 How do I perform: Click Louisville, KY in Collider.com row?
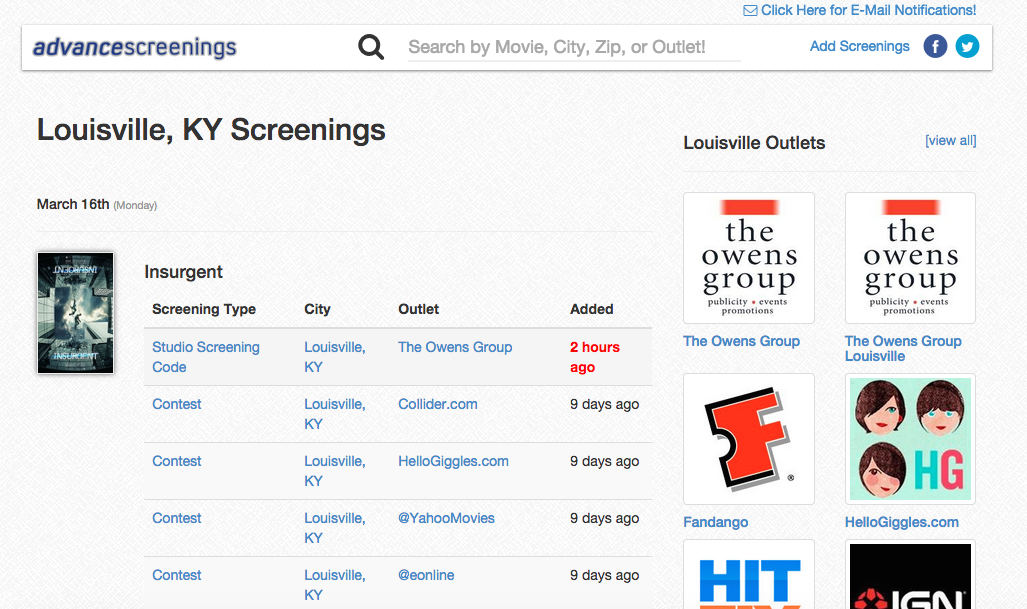click(x=335, y=414)
